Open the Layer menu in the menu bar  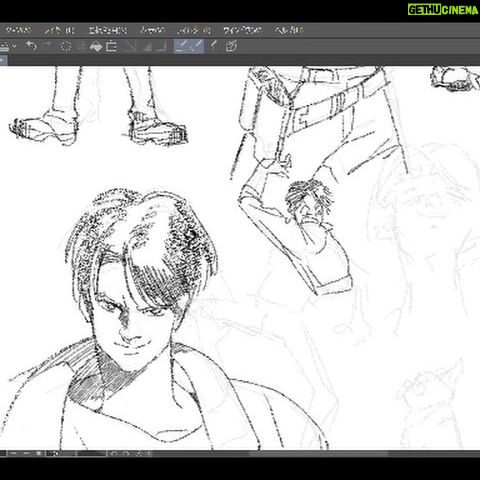(59, 30)
